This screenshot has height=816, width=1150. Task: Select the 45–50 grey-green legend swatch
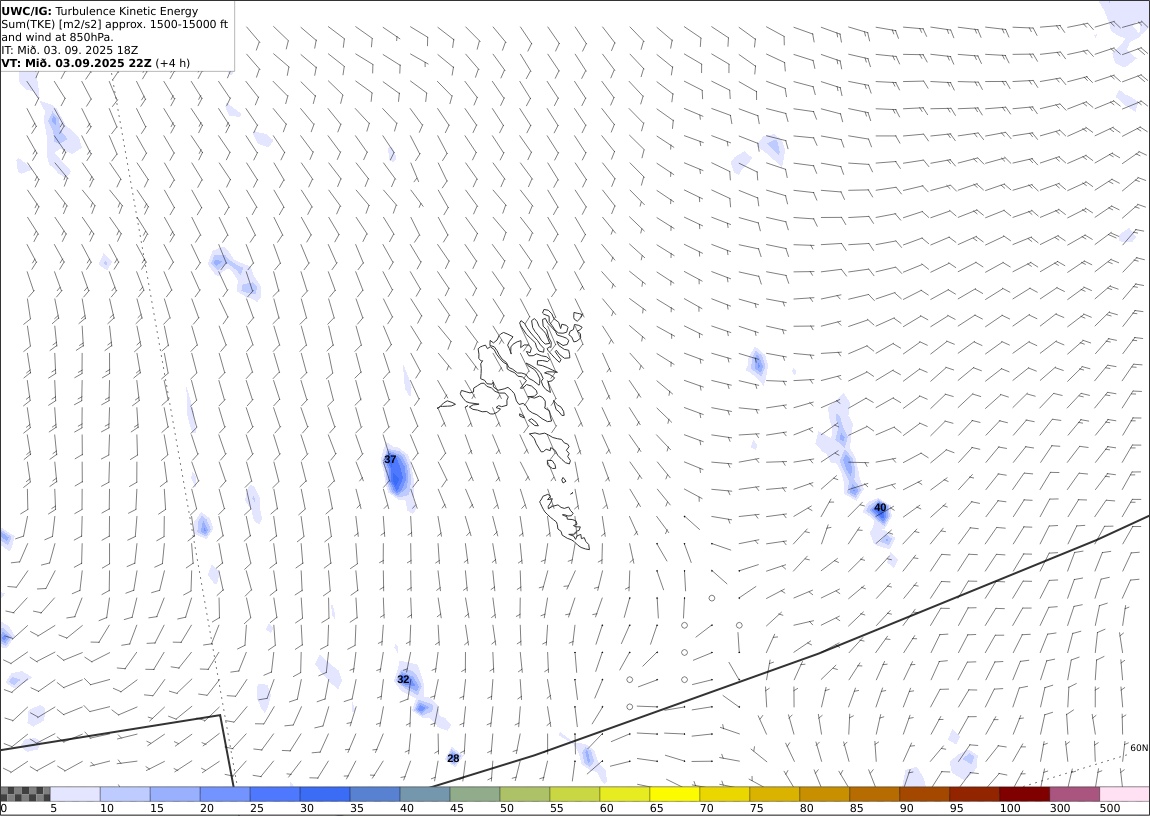[x=475, y=794]
